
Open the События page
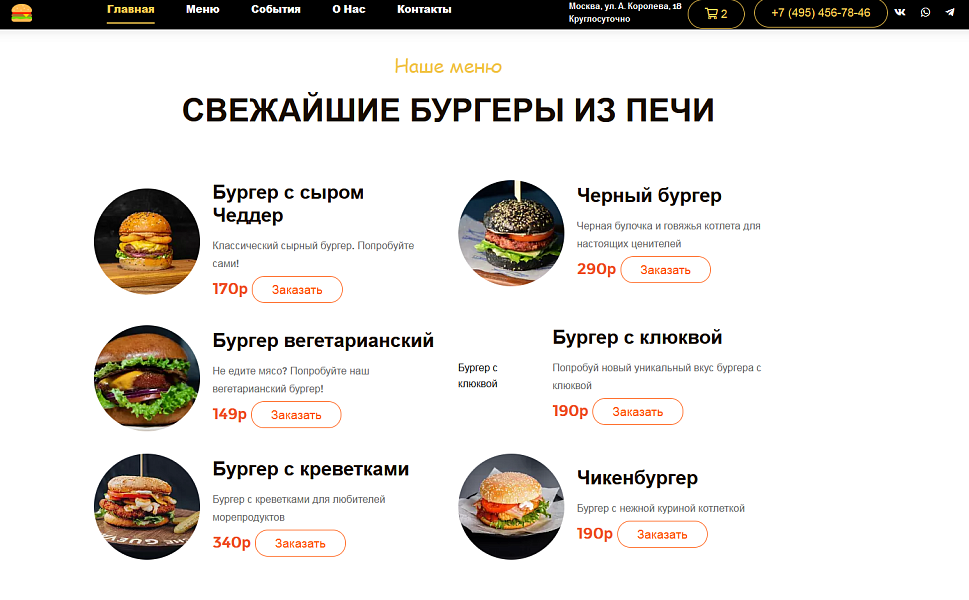coord(274,9)
